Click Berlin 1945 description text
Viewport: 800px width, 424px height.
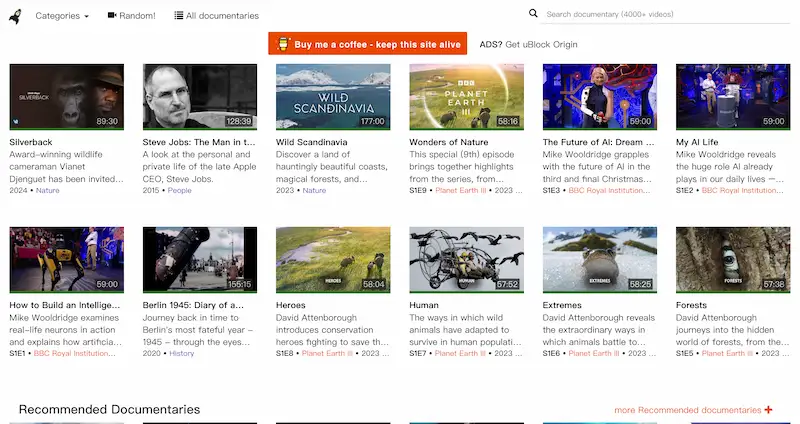click(199, 330)
